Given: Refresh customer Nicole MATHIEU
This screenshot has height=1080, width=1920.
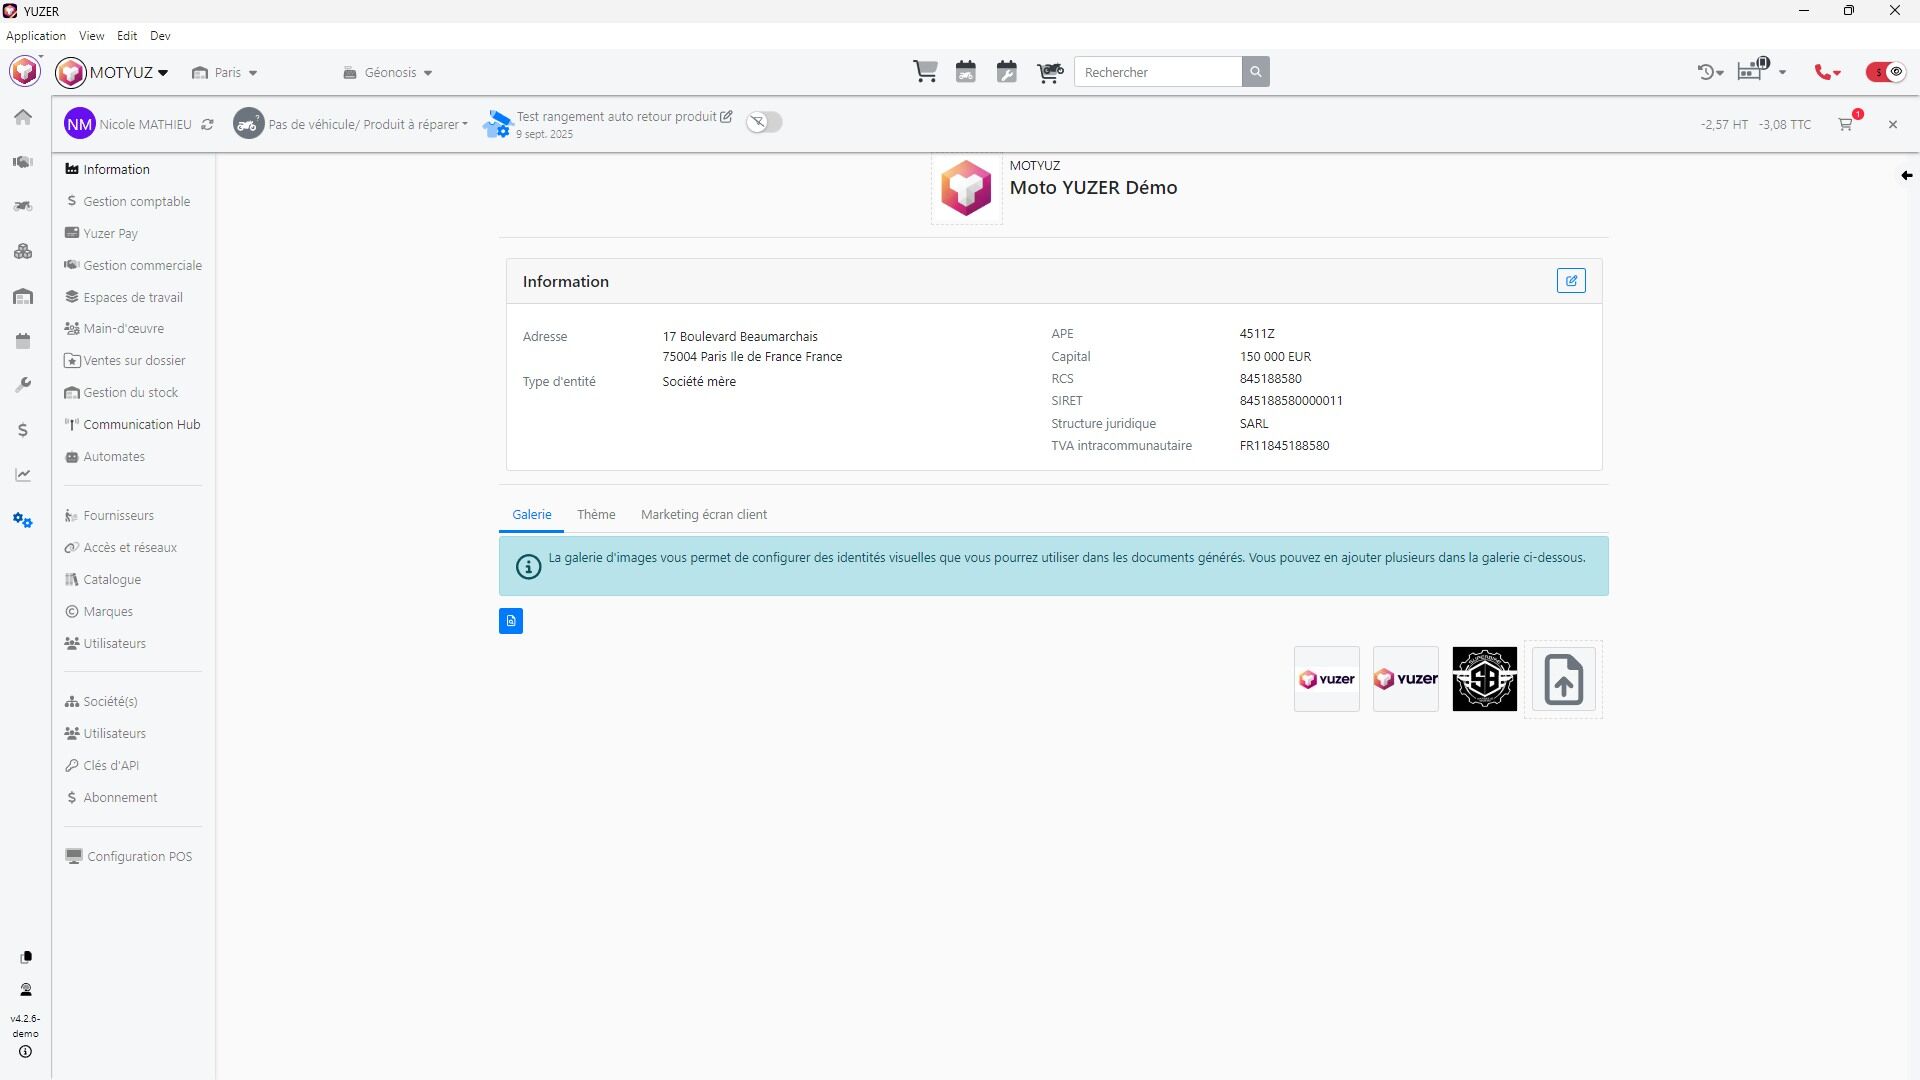Looking at the screenshot, I should pyautogui.click(x=207, y=125).
